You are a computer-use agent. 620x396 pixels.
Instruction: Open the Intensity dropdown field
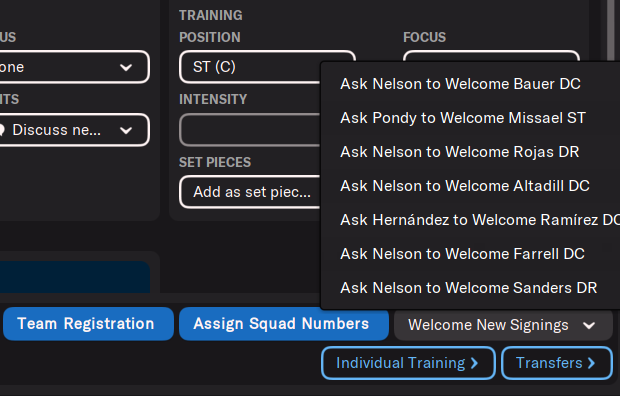point(250,130)
